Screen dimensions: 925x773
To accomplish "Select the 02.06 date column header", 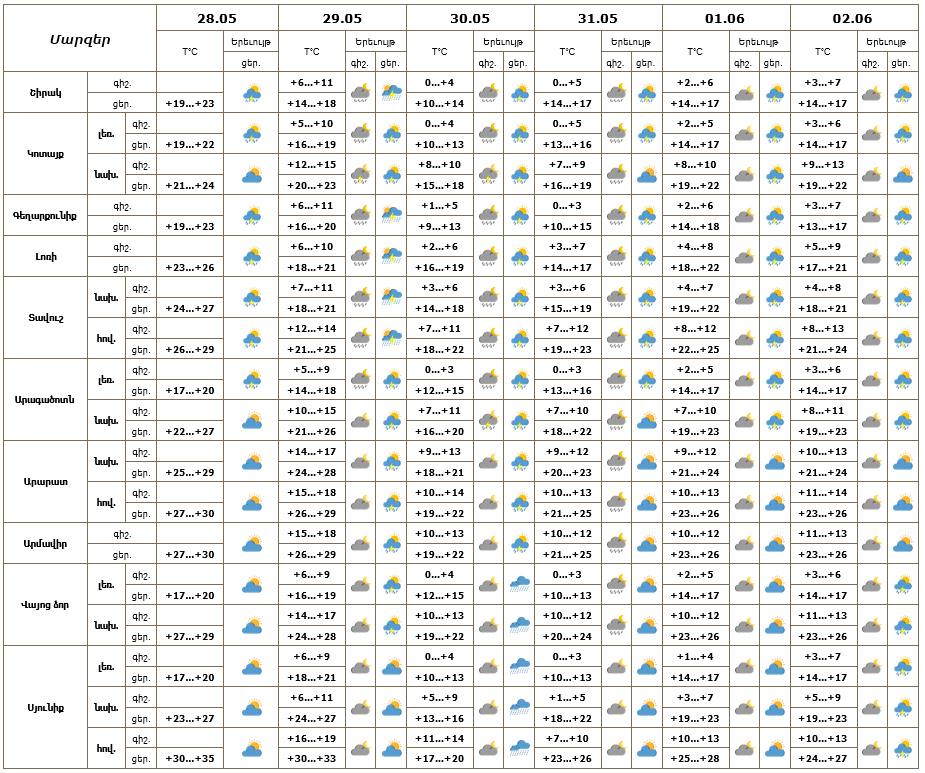I will pos(853,18).
